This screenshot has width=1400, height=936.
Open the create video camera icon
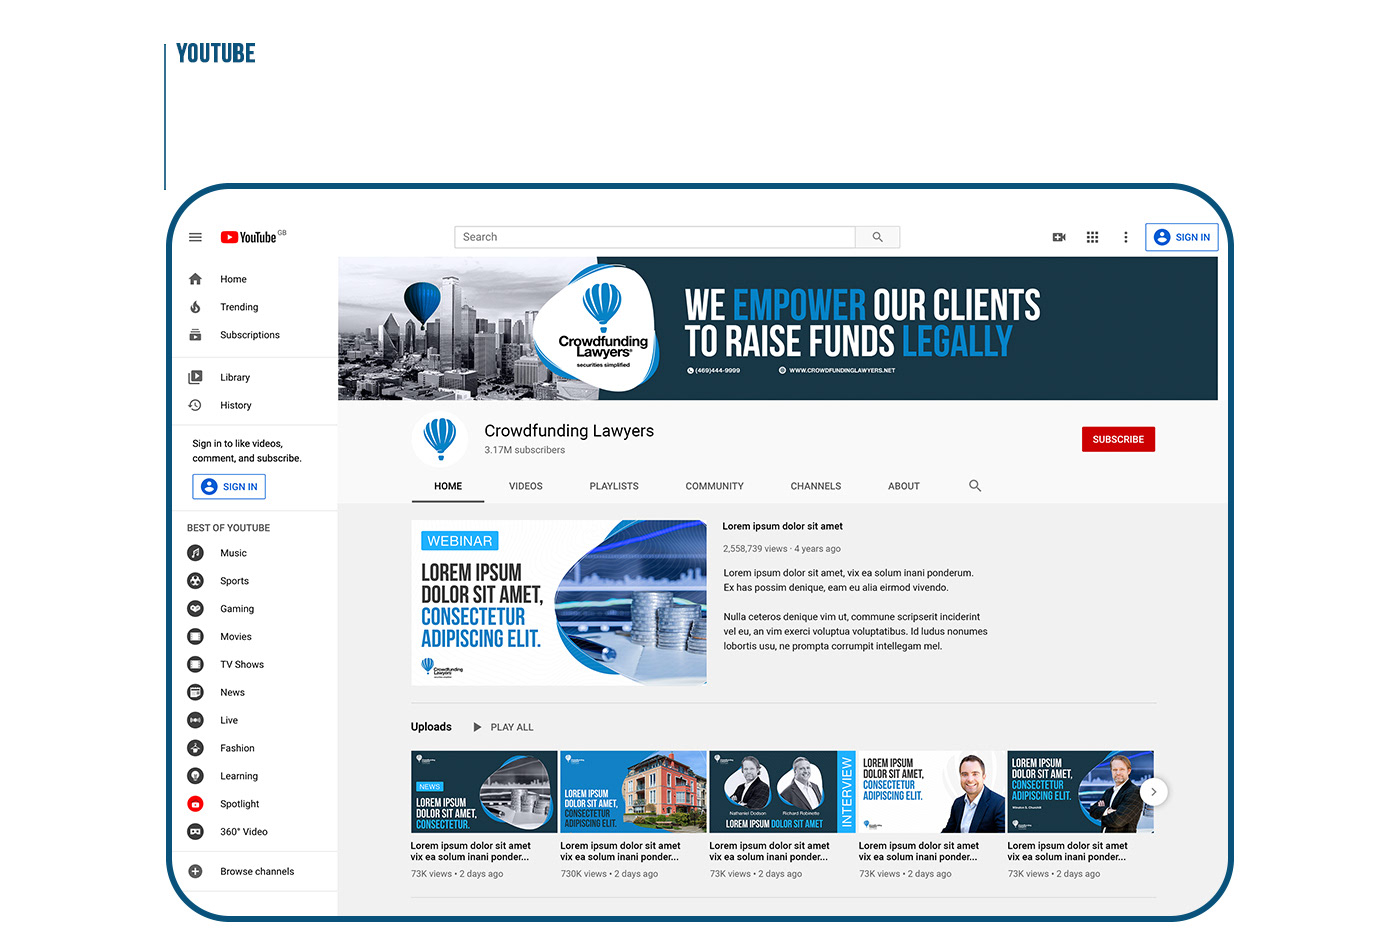point(1059,237)
